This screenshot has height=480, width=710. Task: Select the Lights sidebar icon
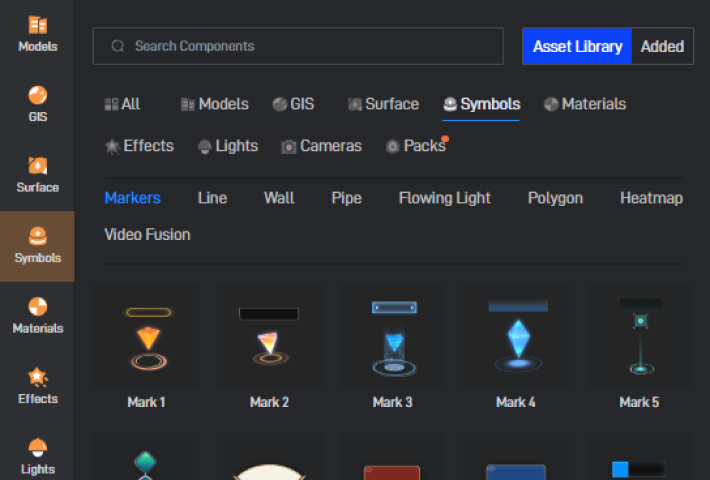tap(37, 455)
